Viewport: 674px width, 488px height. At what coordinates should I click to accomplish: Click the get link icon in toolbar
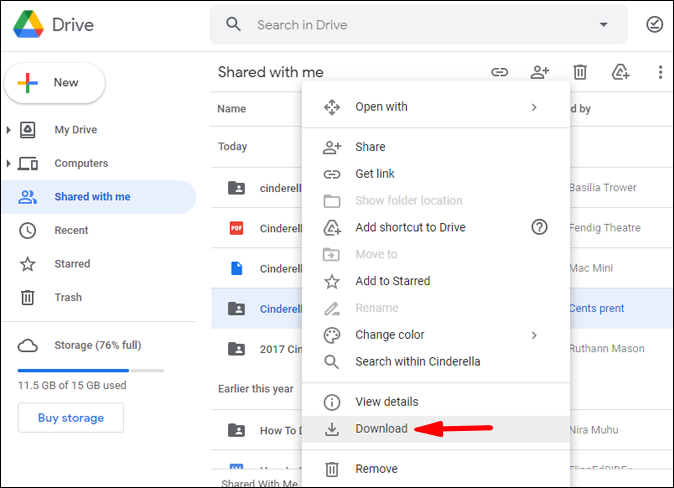[x=499, y=72]
